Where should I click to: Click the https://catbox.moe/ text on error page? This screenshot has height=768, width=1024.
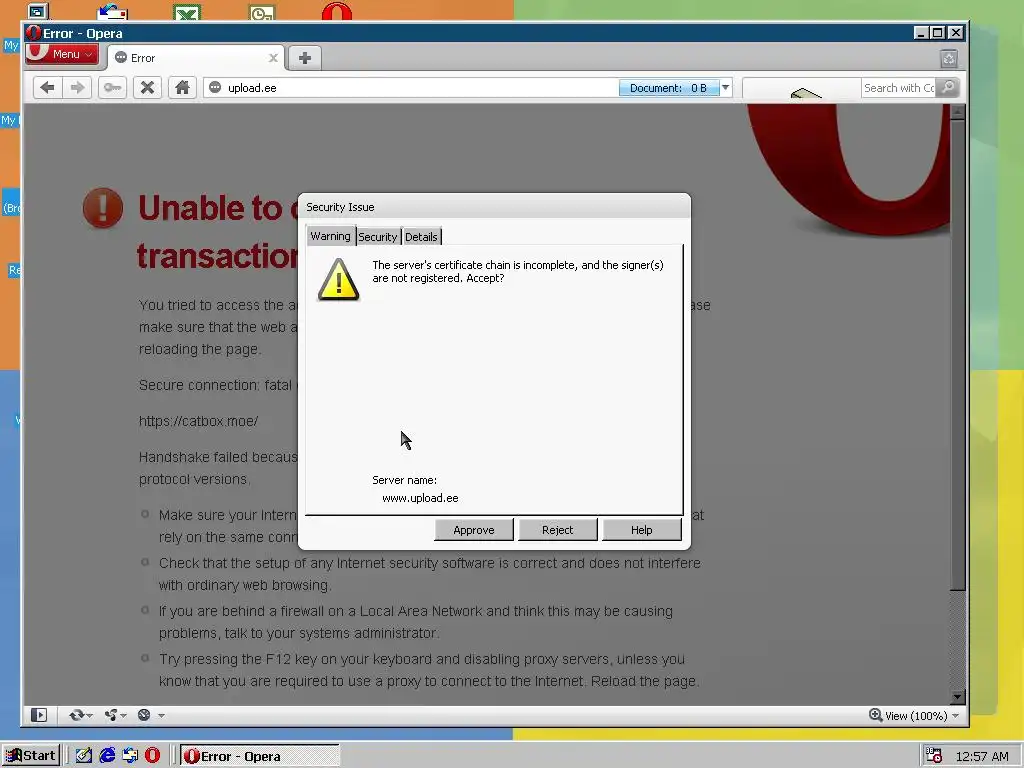pos(199,421)
